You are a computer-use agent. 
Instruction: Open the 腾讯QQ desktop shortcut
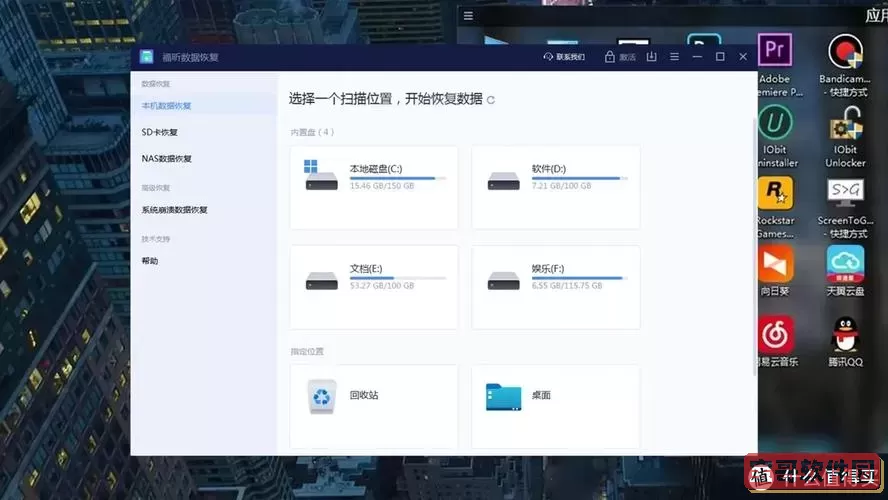pos(845,340)
